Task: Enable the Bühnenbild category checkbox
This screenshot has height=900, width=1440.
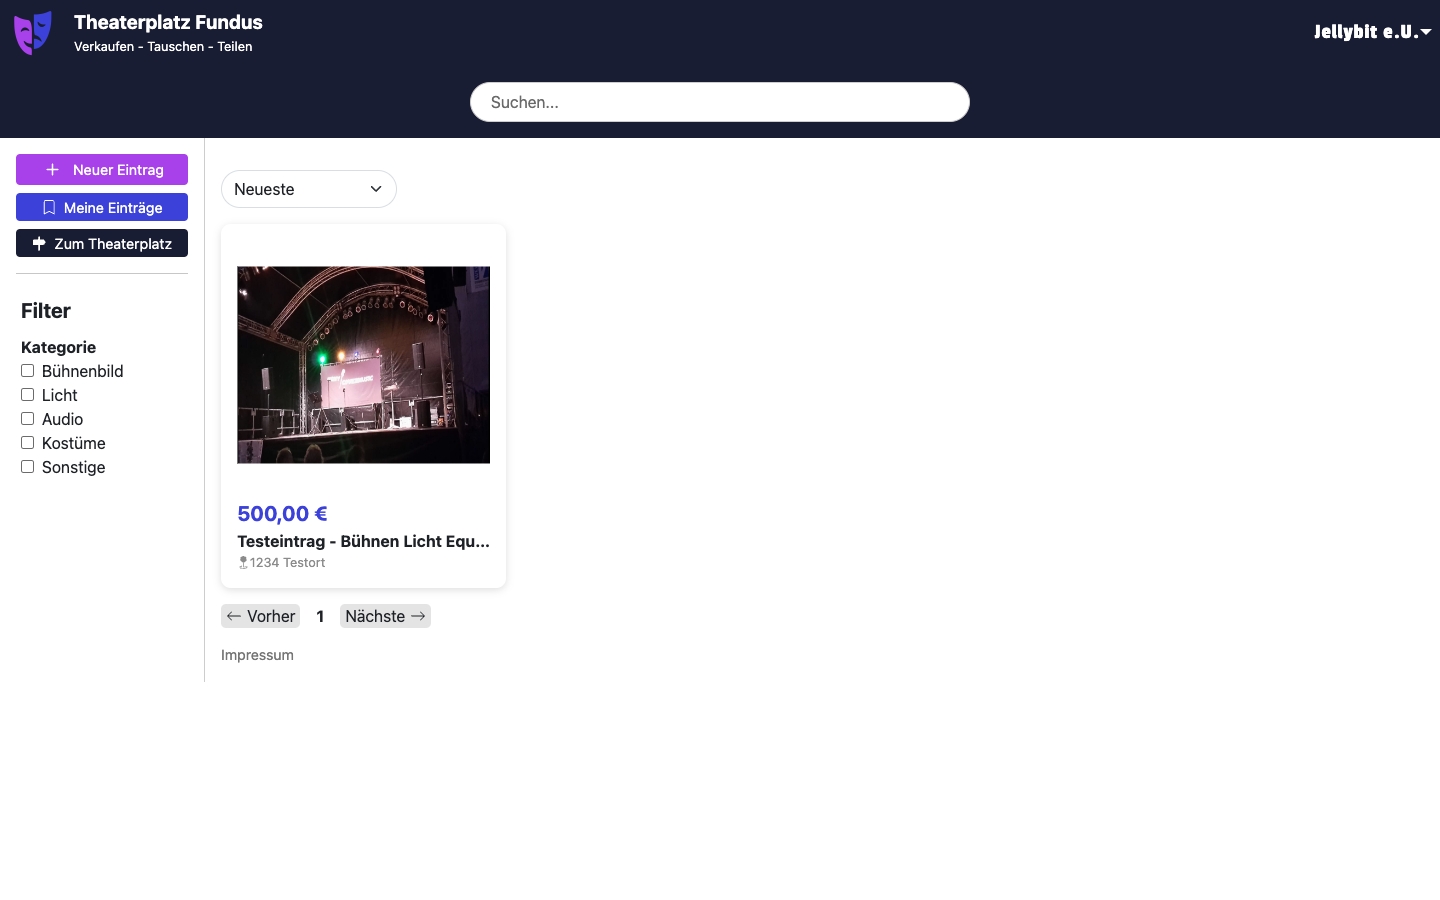Action: (28, 371)
